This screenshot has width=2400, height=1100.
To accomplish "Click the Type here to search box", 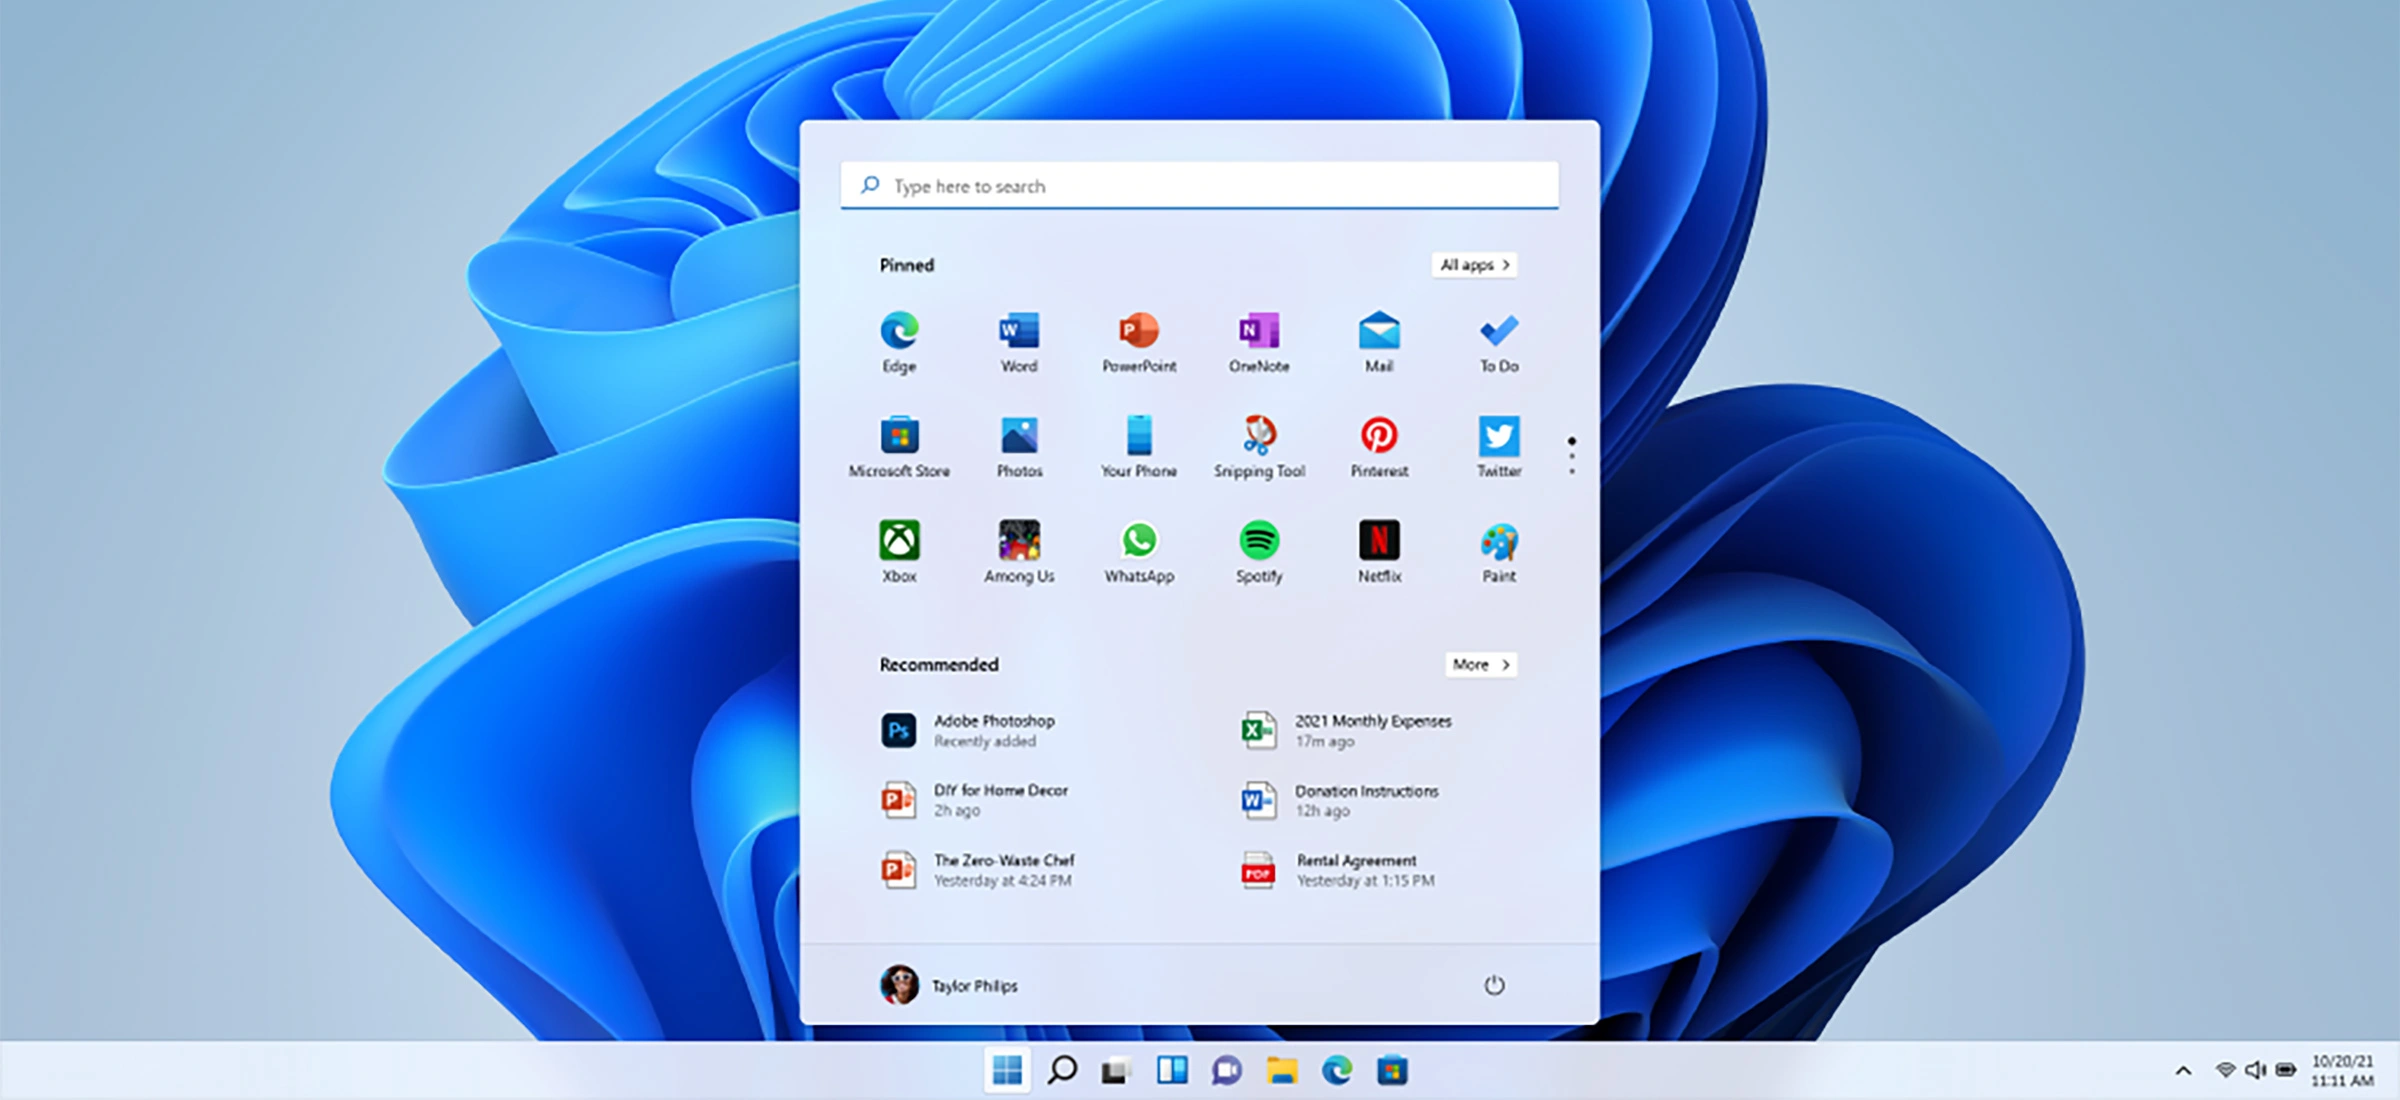I will click(x=1199, y=186).
